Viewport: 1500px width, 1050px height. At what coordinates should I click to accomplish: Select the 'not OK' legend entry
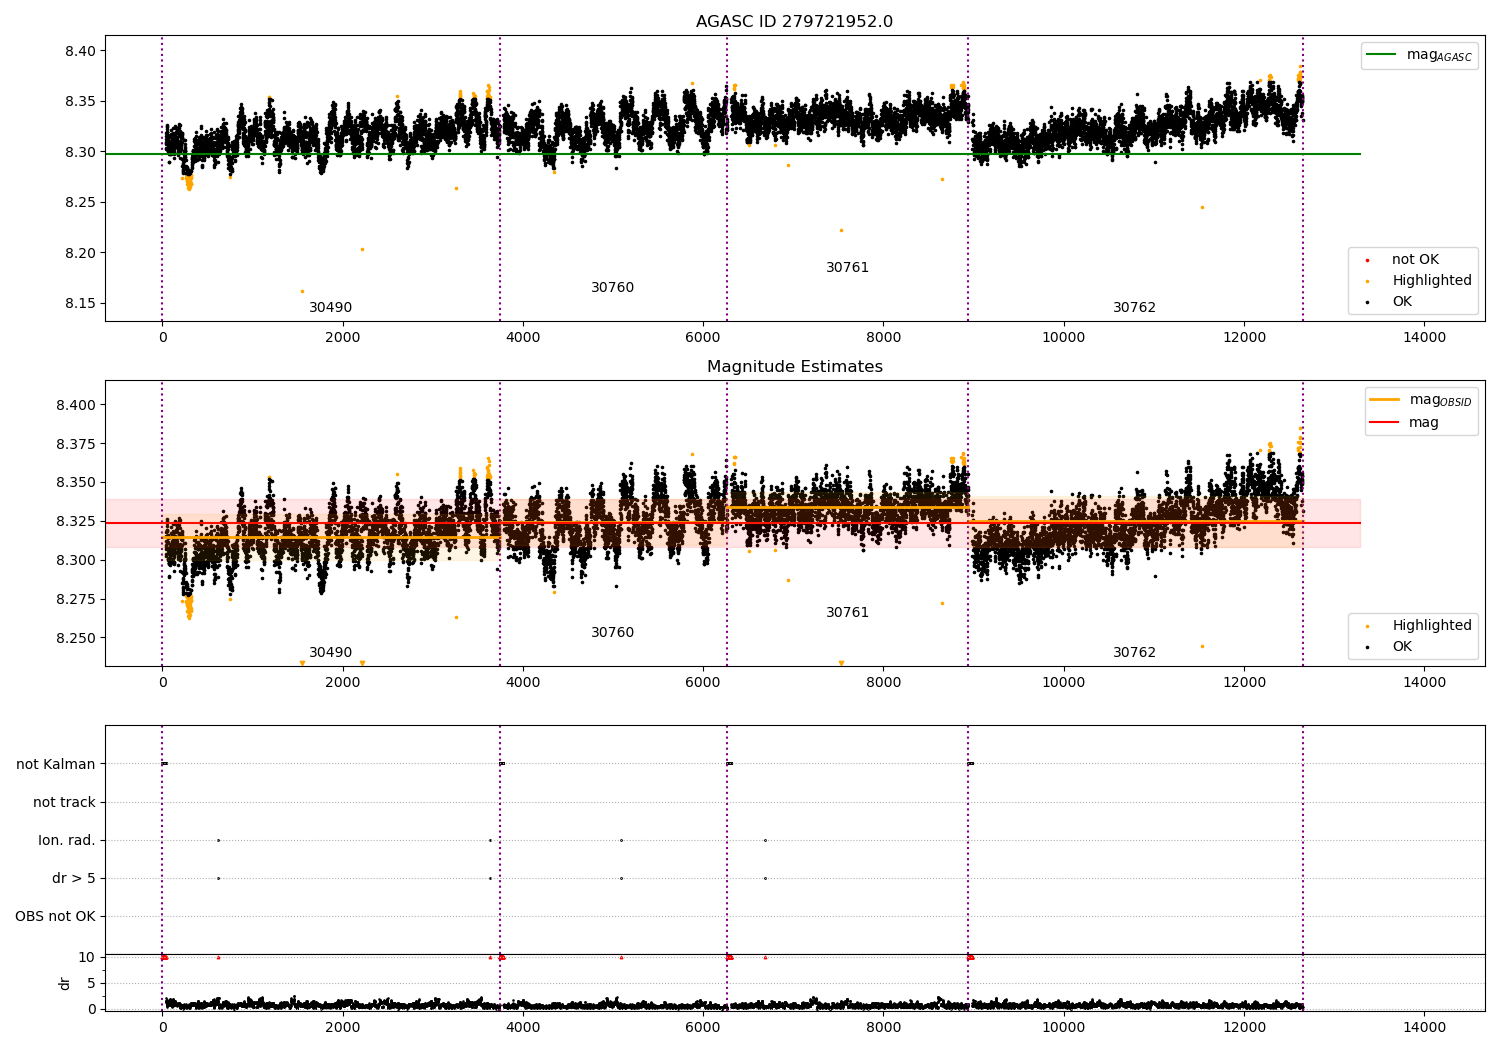point(1415,260)
